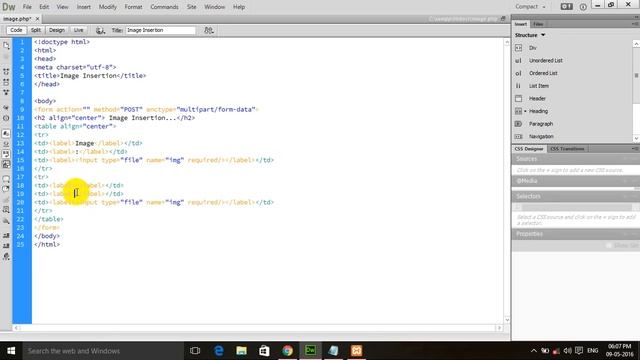640x360 pixels.
Task: Click the Move or Convert CSS icon
Action: pos(6,221)
